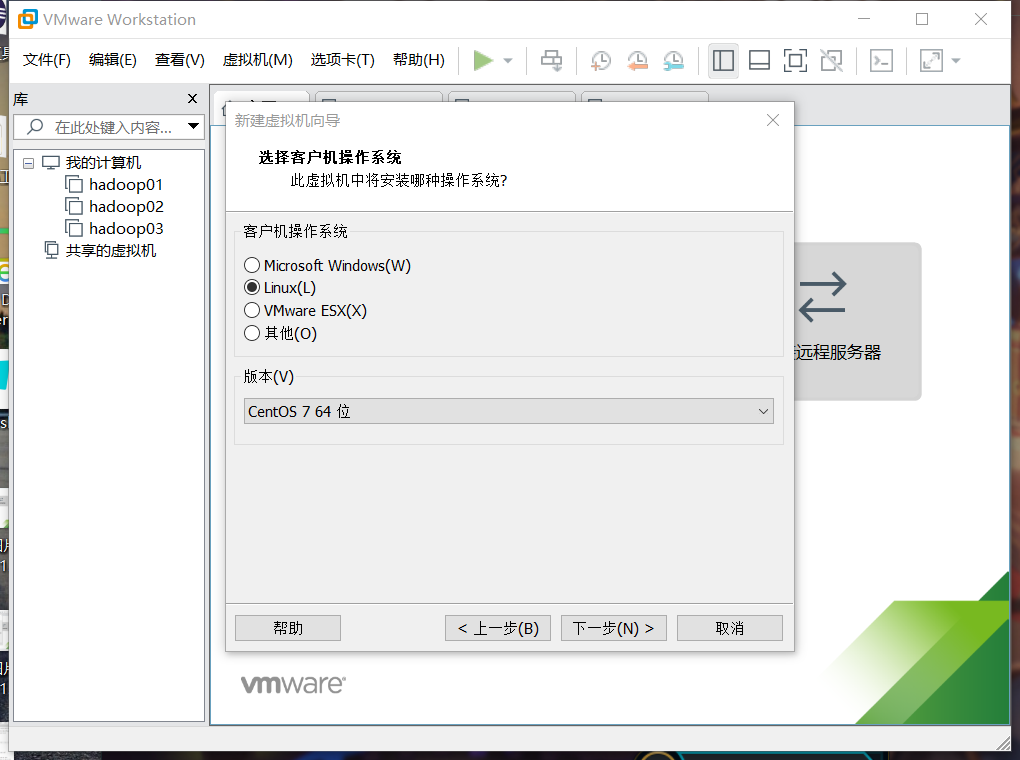This screenshot has height=760, width=1020.
Task: Open the stretch display dropdown arrow
Action: (x=956, y=61)
